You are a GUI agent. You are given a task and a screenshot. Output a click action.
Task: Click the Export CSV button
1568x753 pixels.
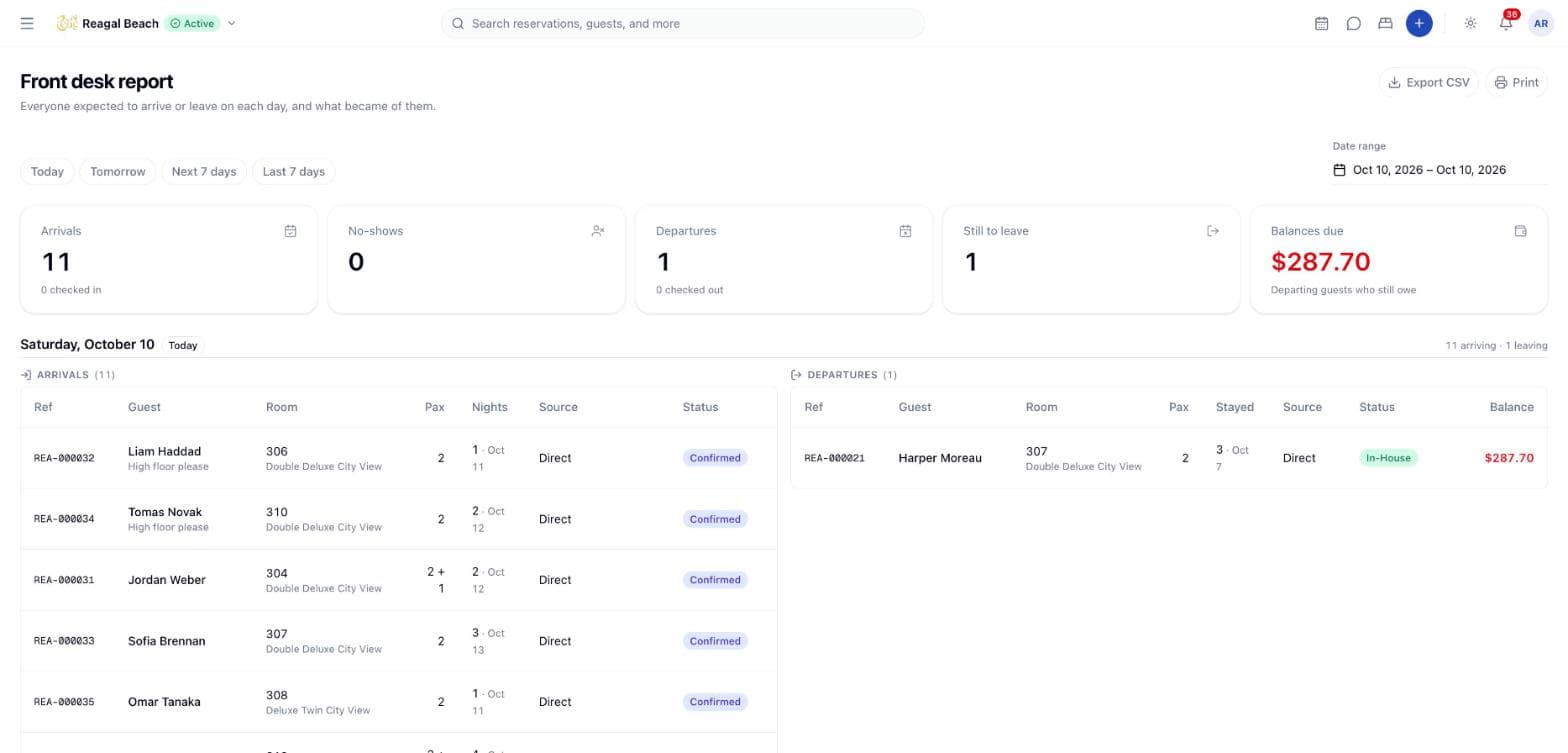click(x=1428, y=82)
